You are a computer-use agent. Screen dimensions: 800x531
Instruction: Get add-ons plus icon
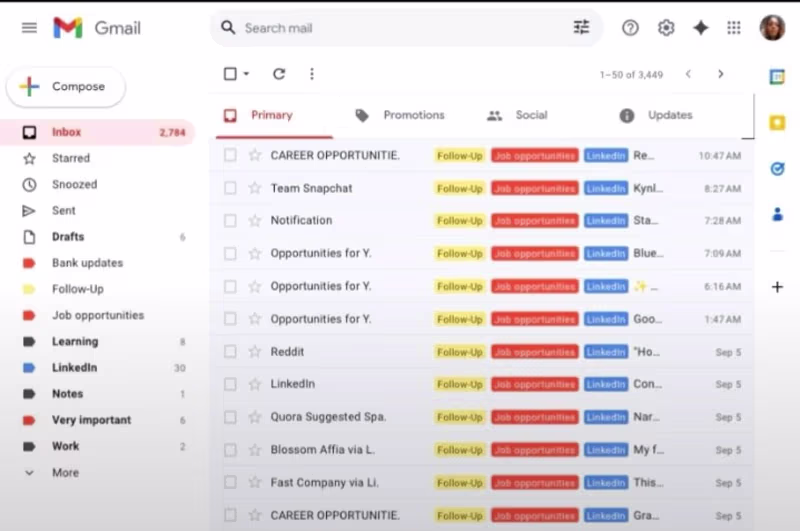coord(777,287)
